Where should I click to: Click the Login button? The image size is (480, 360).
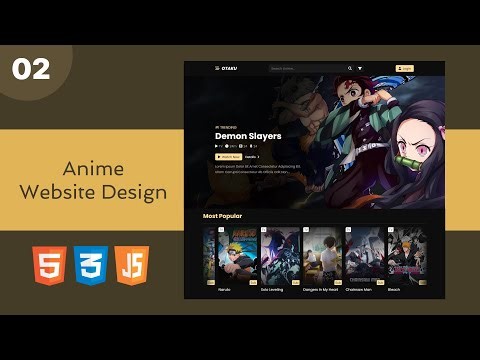(405, 68)
